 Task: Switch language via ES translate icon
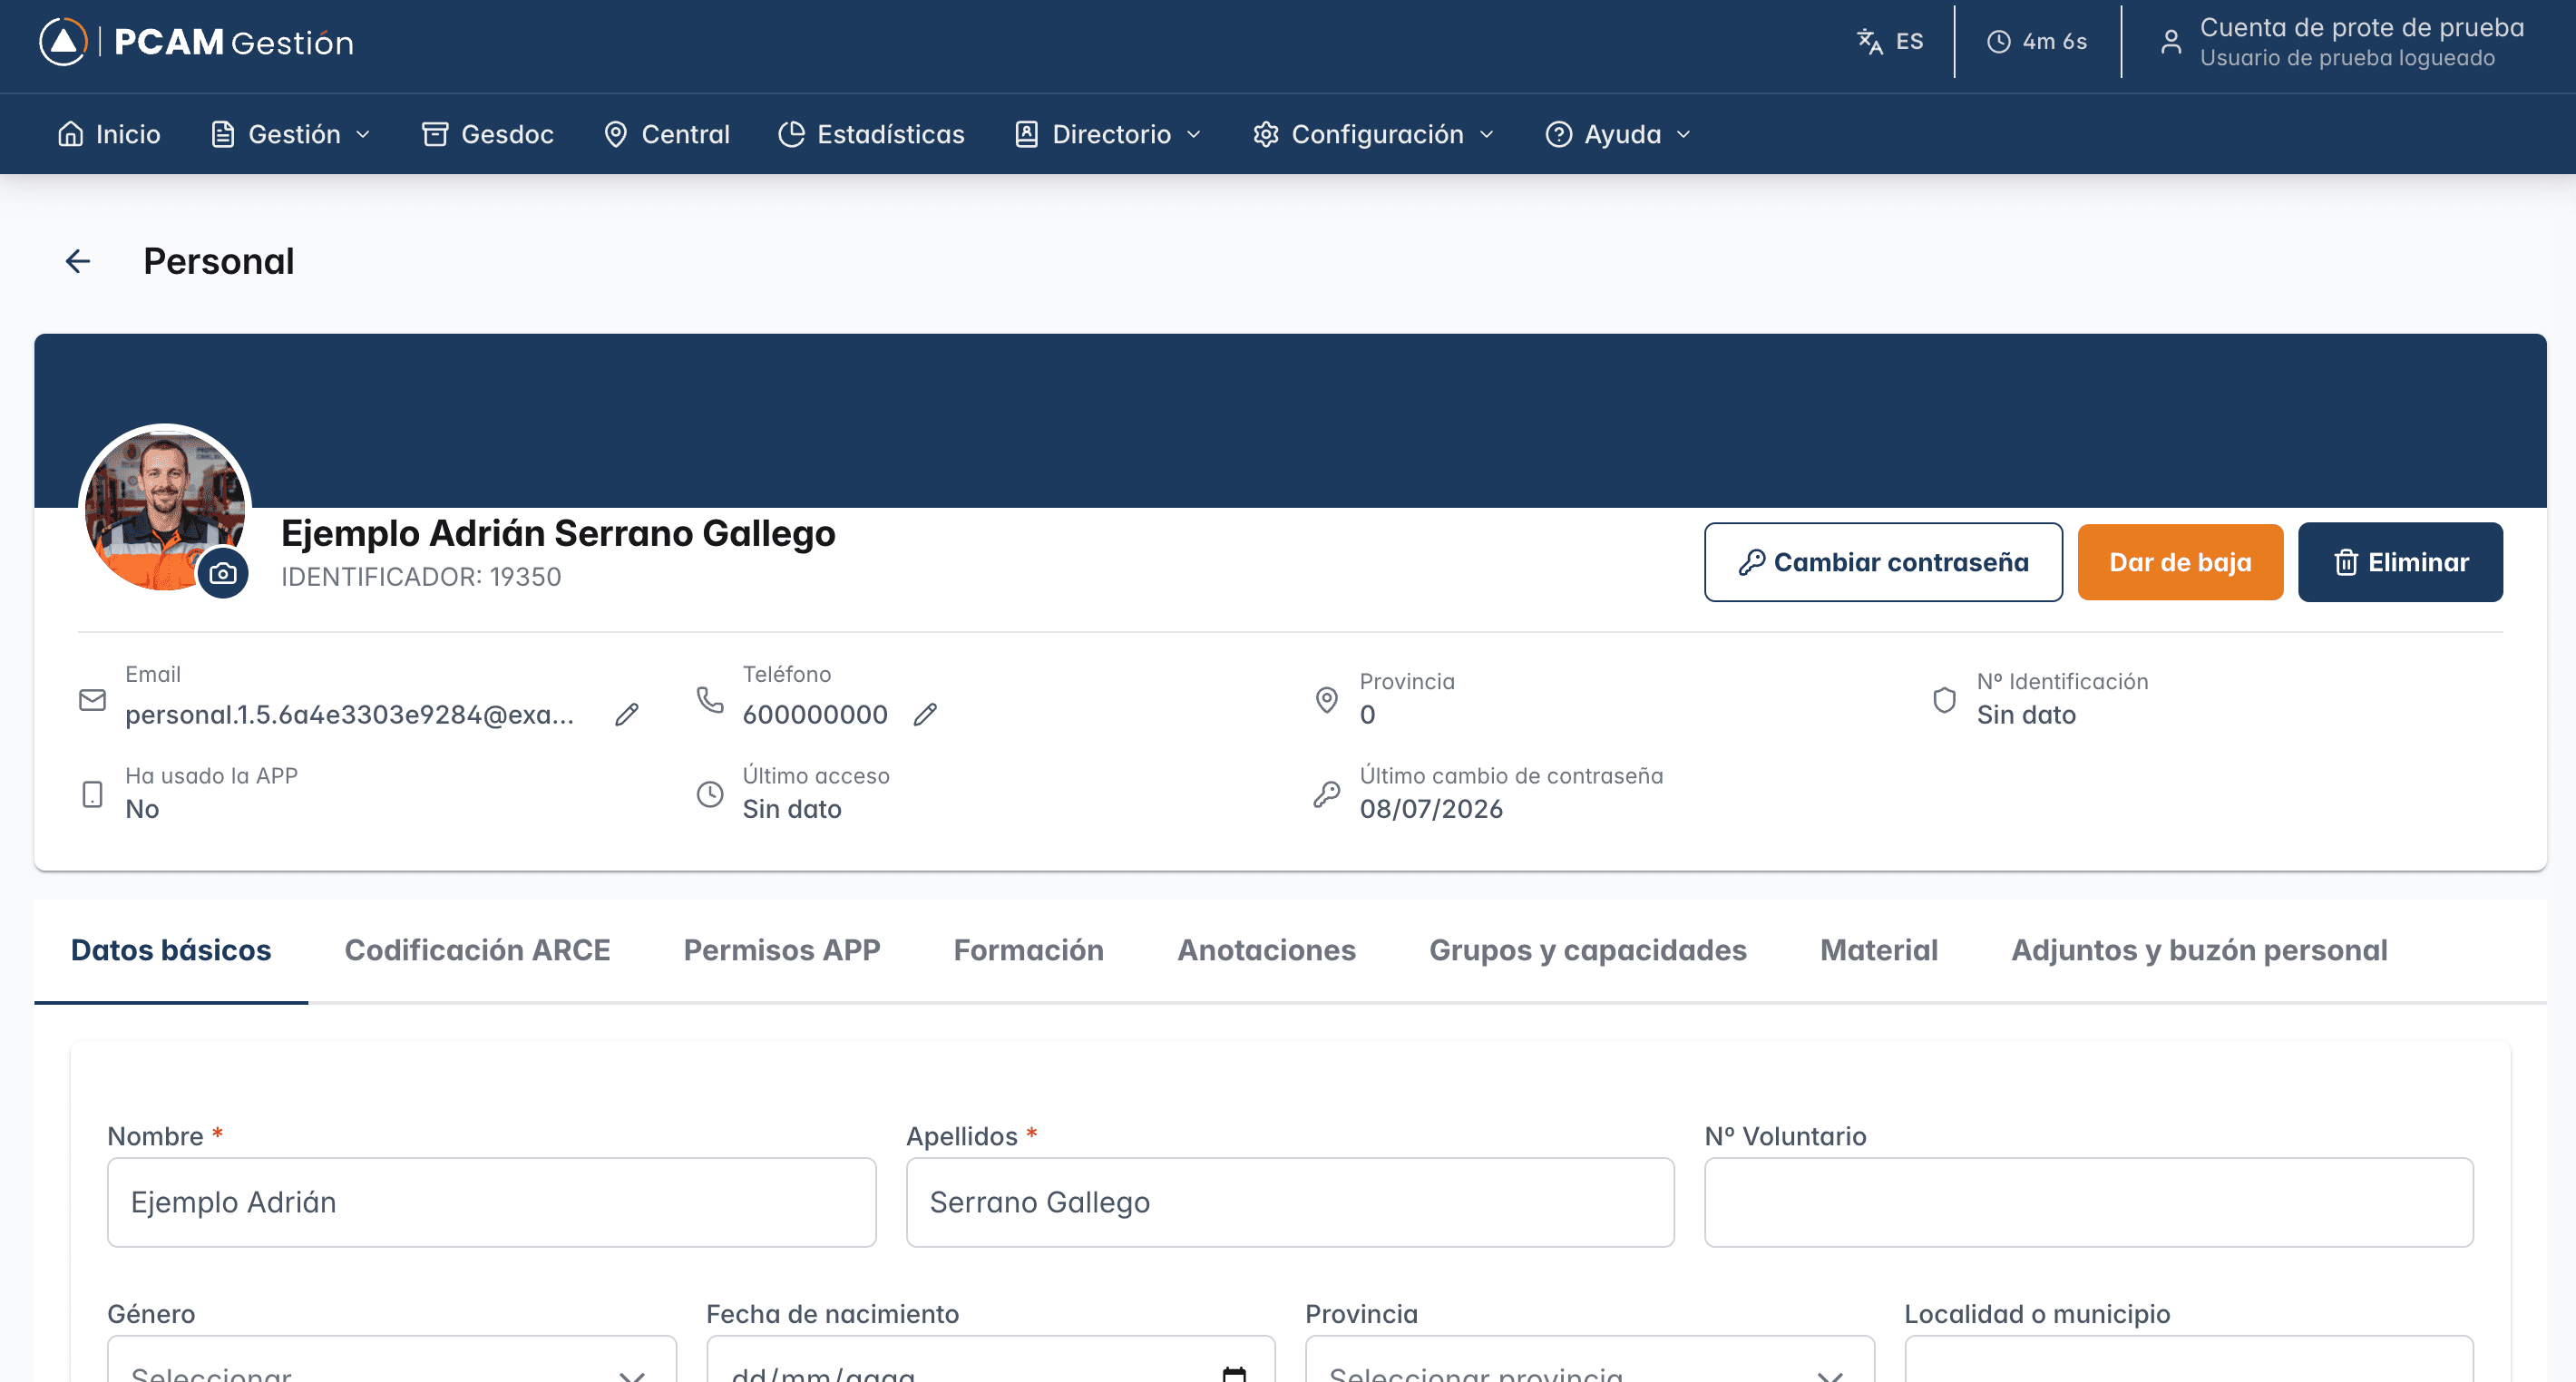pos(1890,41)
